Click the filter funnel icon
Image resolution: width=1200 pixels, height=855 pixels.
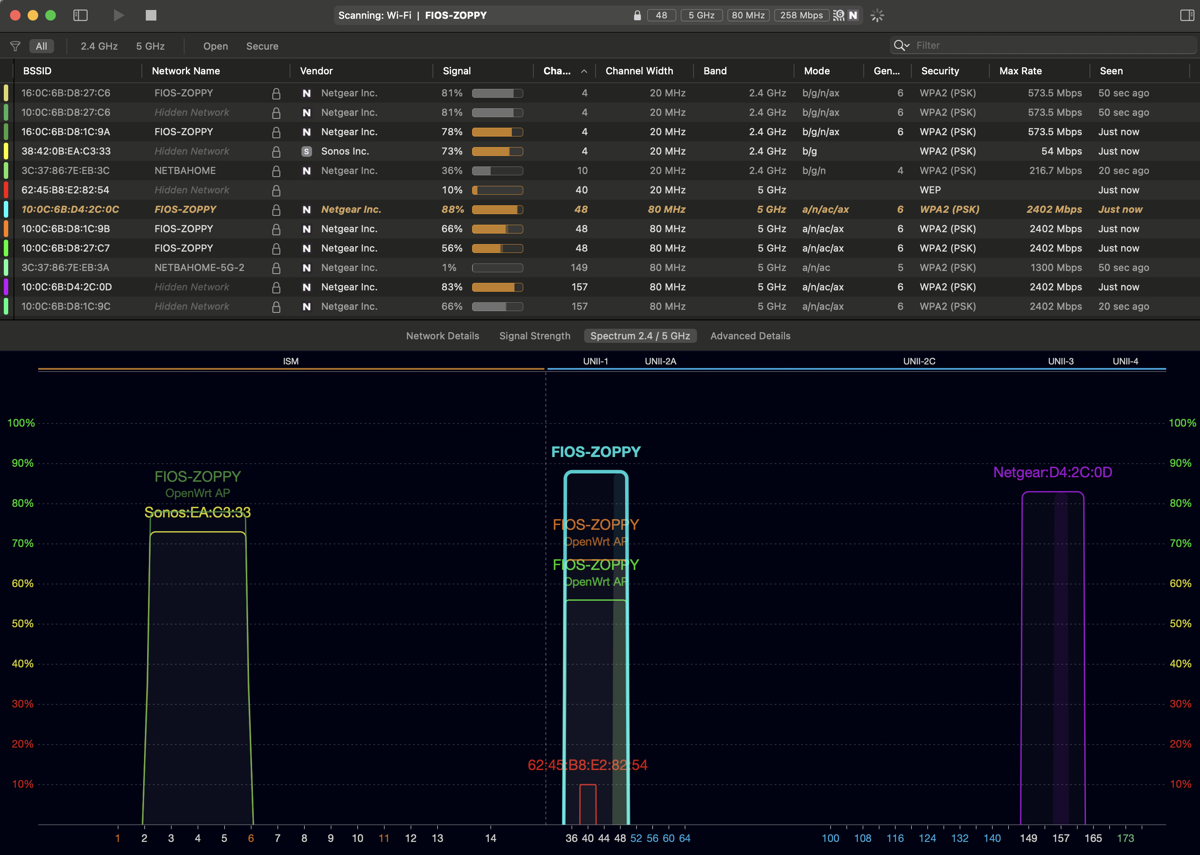[x=15, y=46]
